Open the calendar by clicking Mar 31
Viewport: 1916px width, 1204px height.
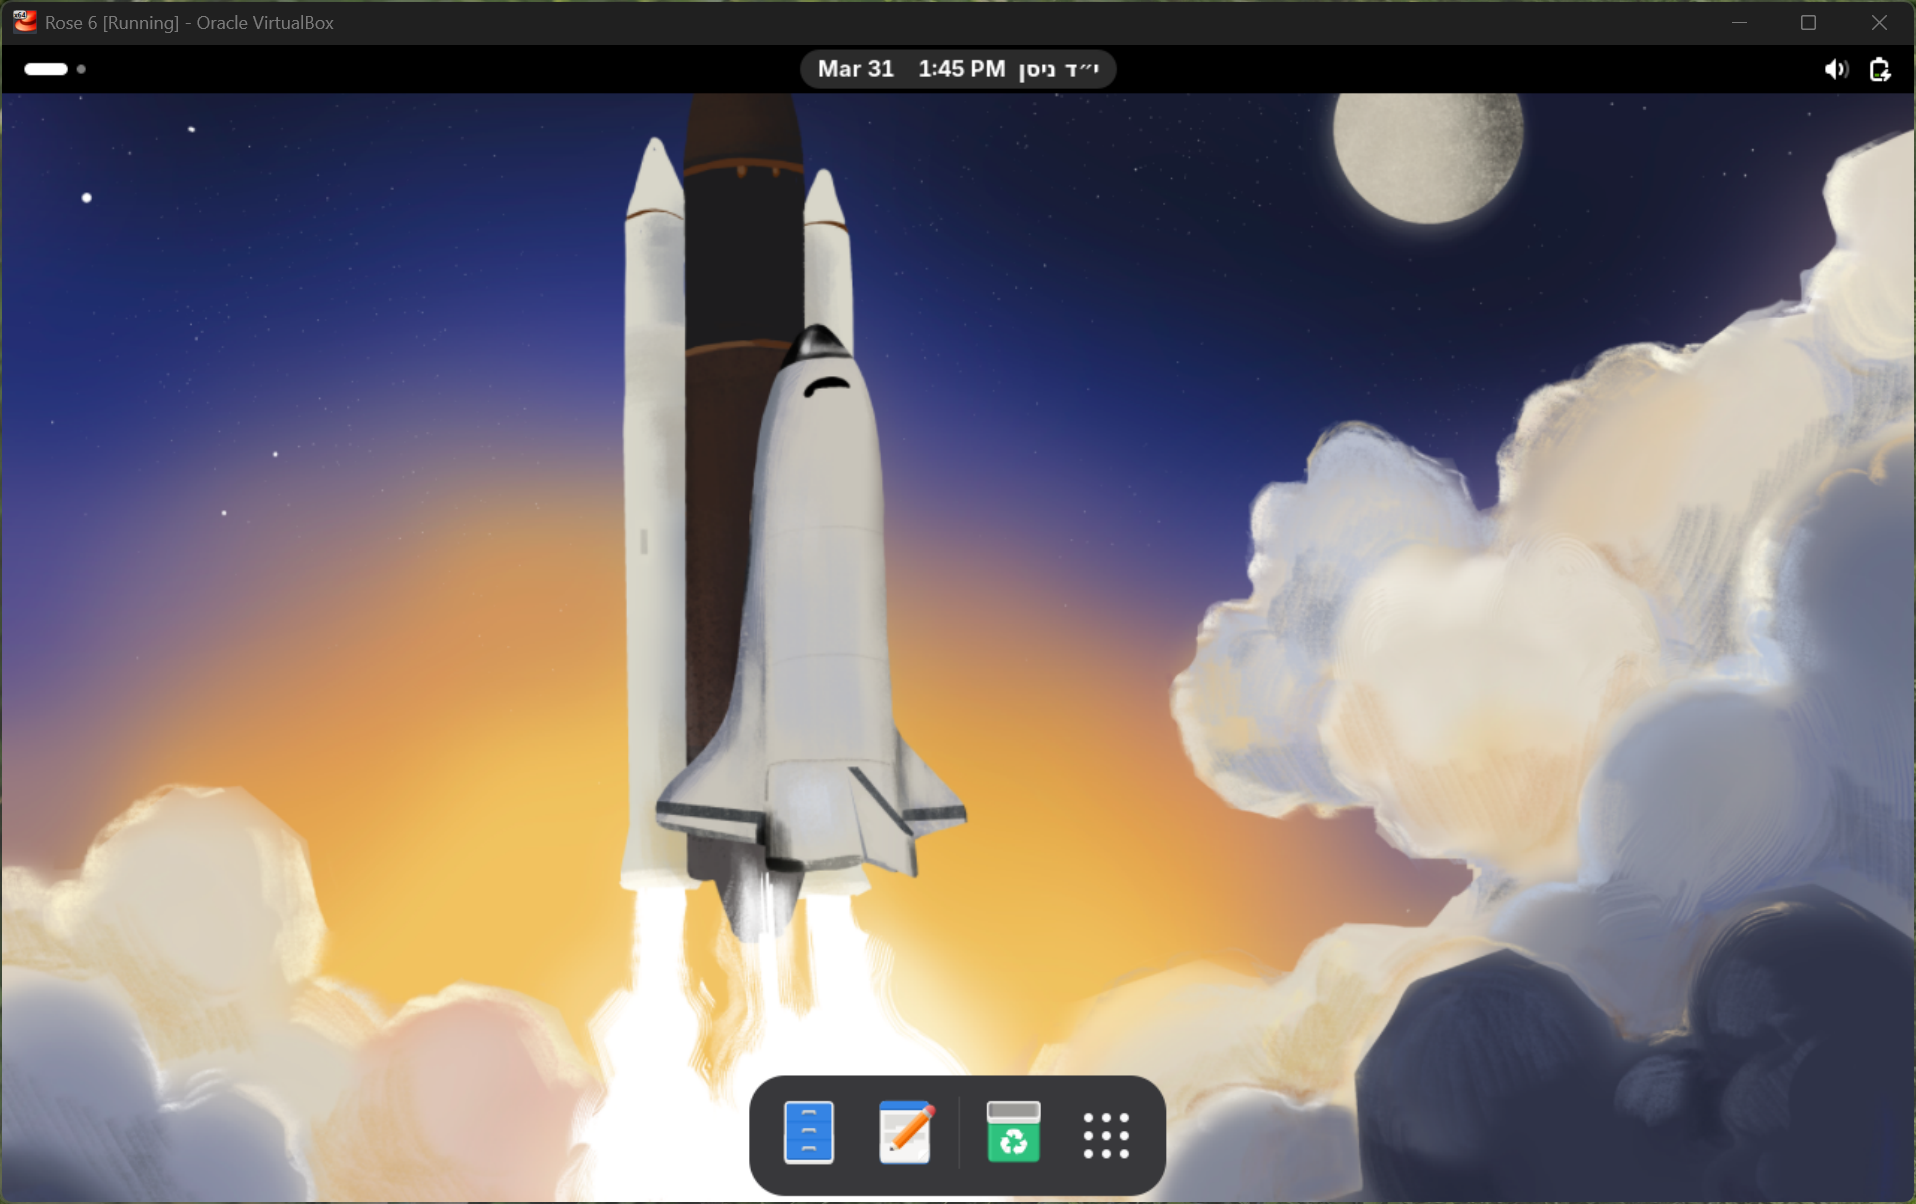[x=855, y=69]
